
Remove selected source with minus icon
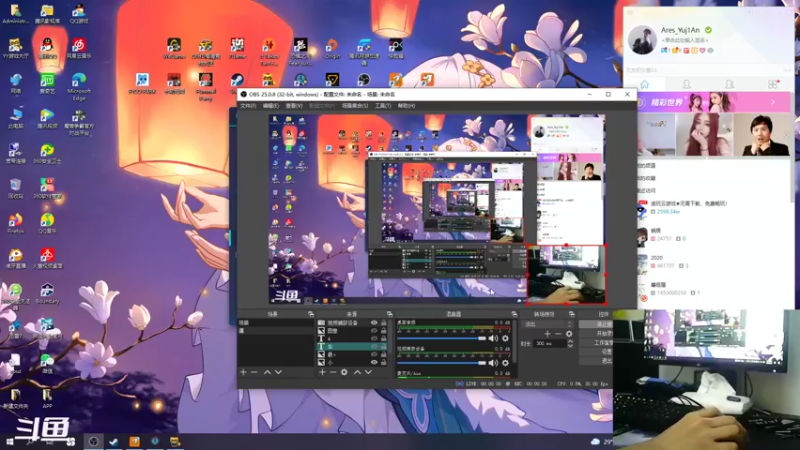(x=333, y=372)
